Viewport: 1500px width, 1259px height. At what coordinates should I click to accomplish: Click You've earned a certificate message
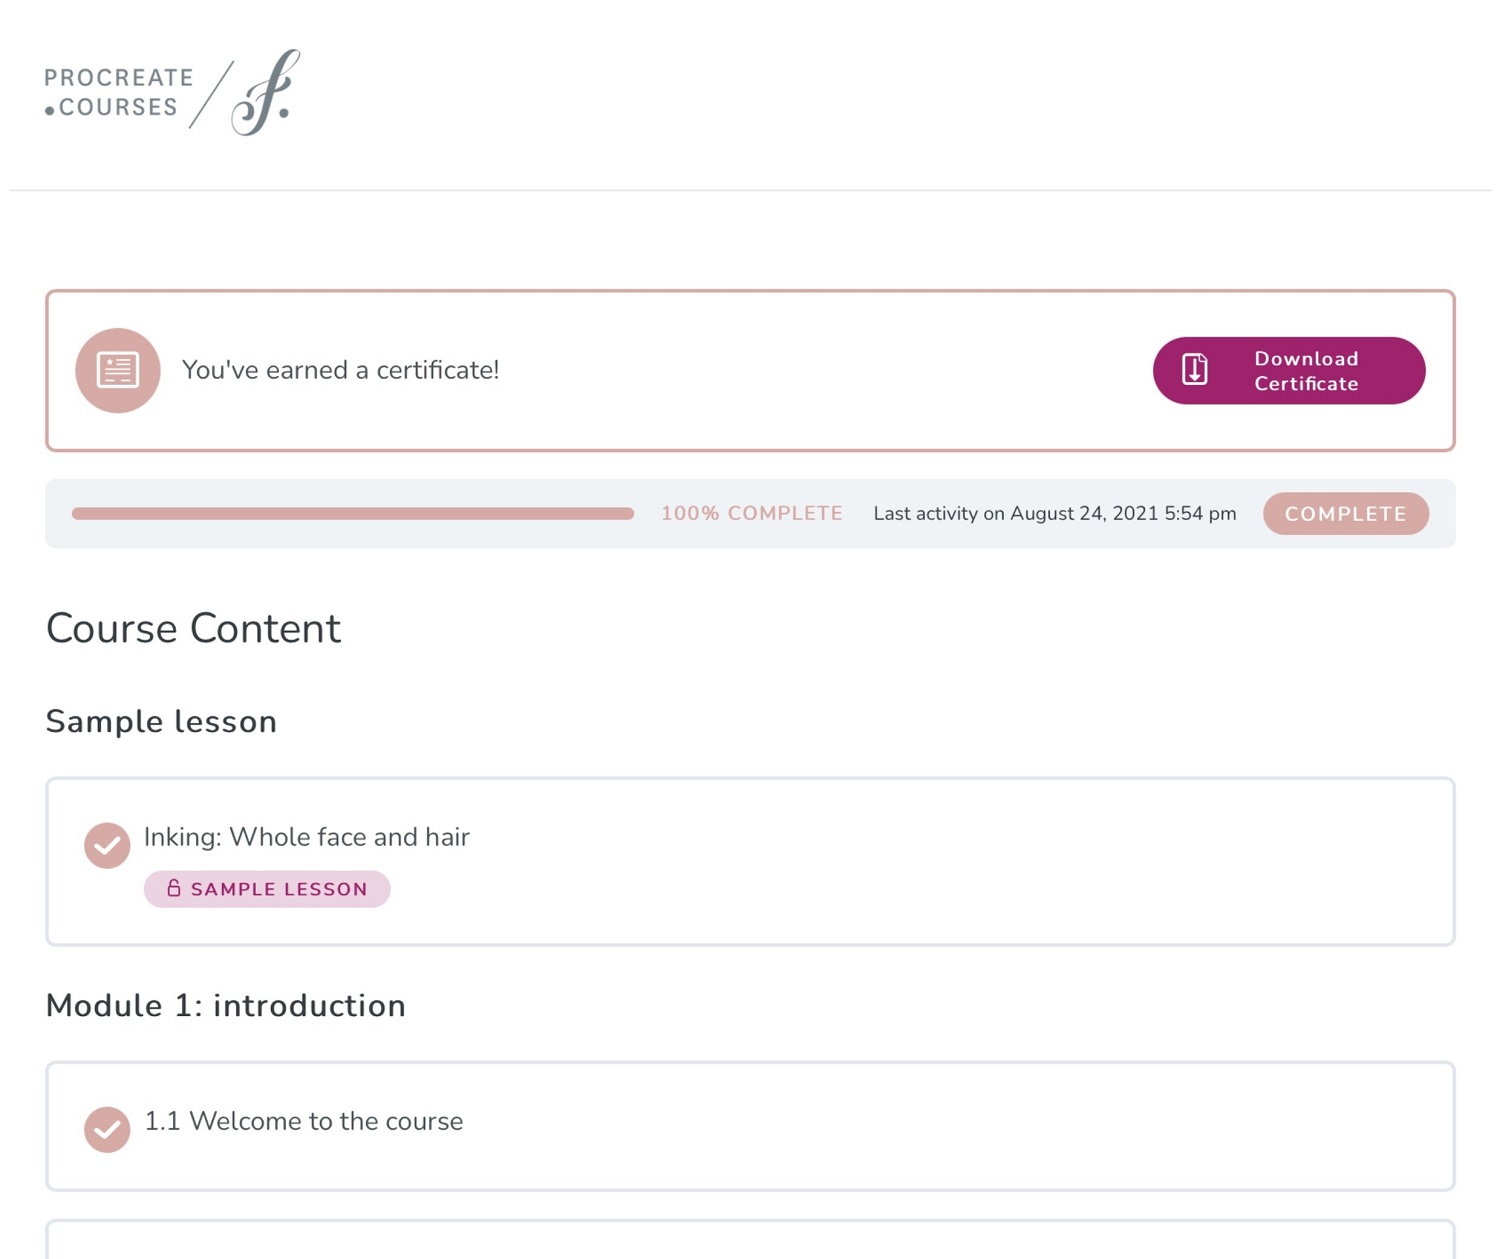click(x=340, y=370)
